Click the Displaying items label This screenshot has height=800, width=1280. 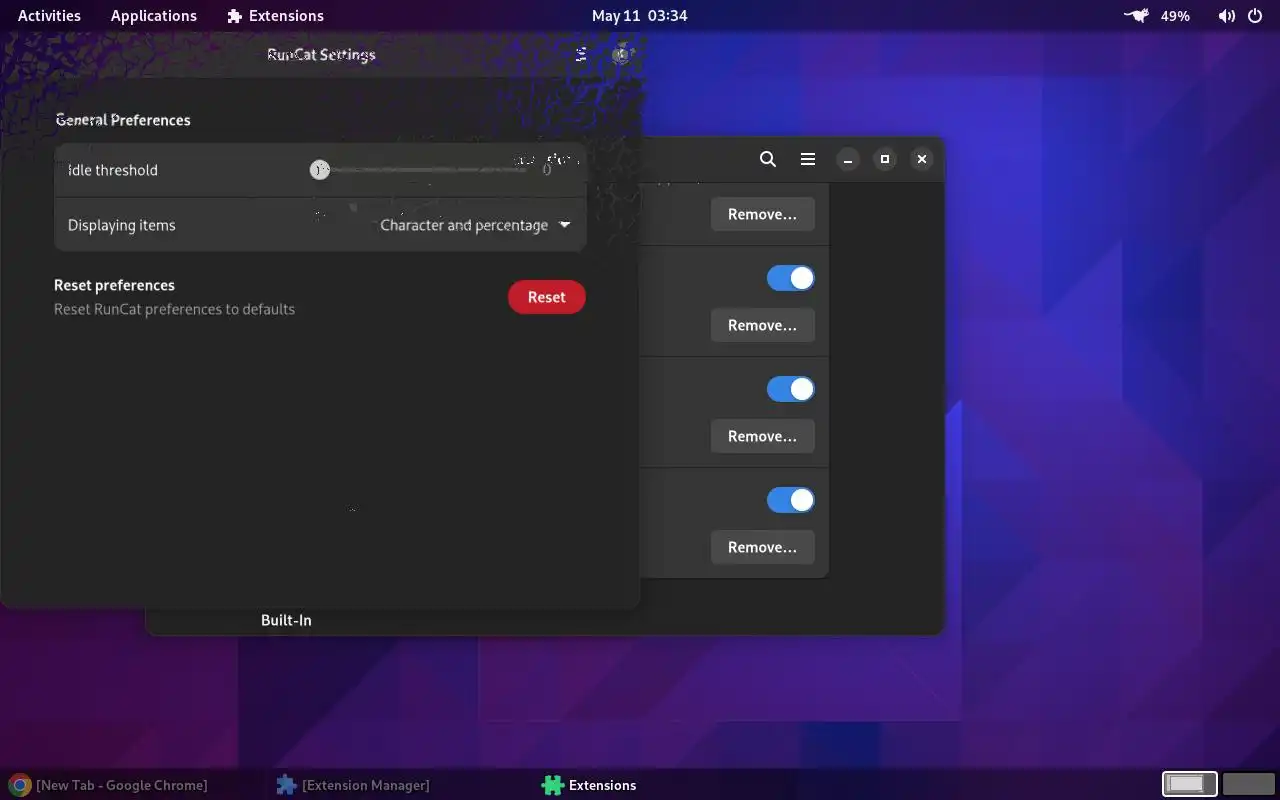122,225
